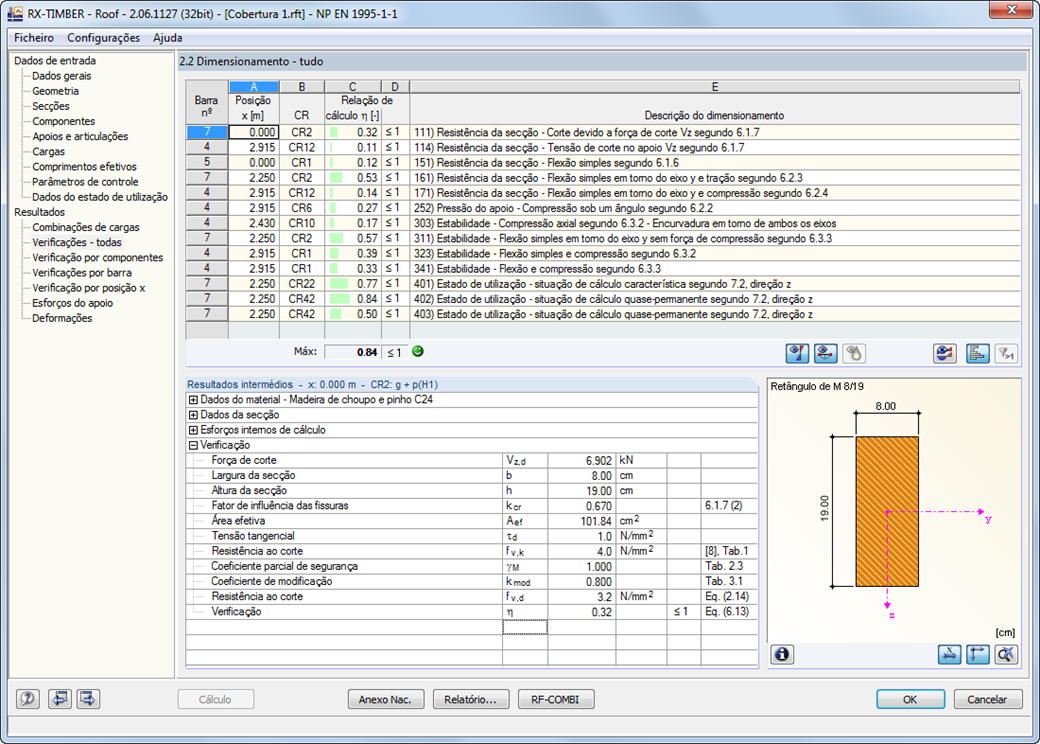Select Cargas in the navigator
Screen dimensions: 1040x744
click(x=48, y=152)
